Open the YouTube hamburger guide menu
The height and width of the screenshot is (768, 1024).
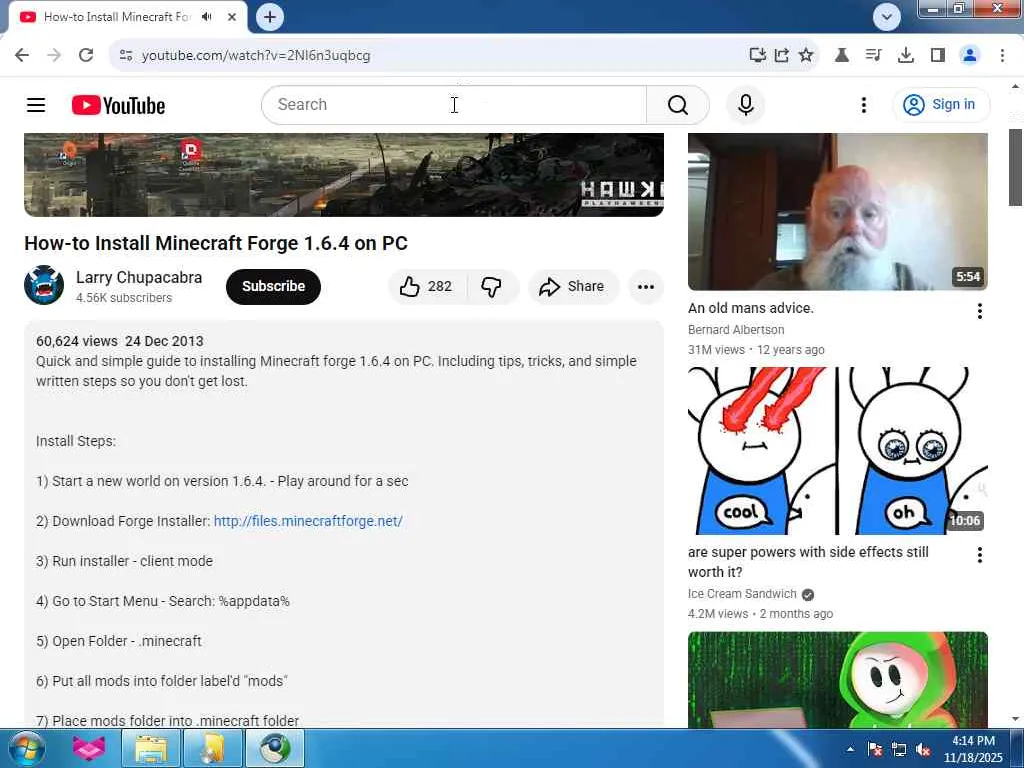click(x=36, y=104)
